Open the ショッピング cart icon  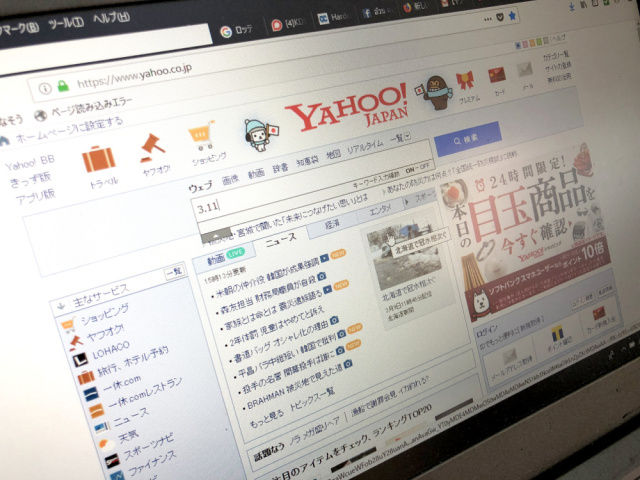click(x=202, y=136)
